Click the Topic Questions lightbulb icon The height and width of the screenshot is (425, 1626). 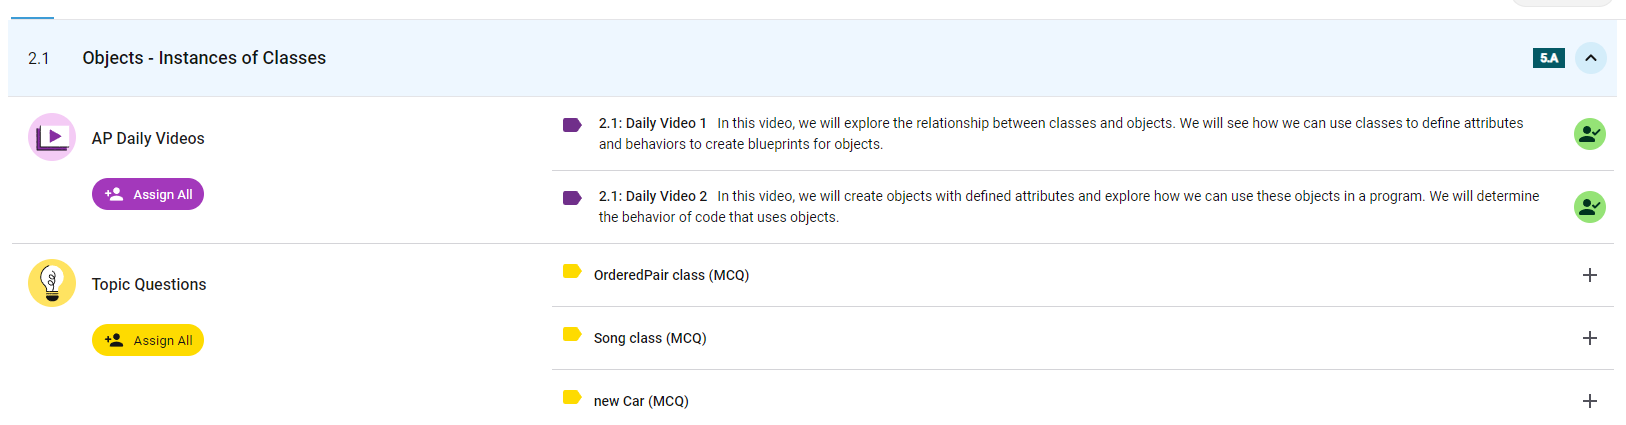(52, 283)
